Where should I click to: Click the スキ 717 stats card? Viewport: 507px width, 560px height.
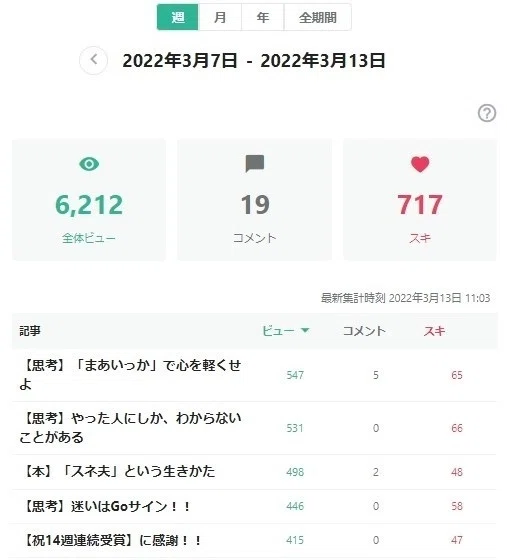point(420,199)
